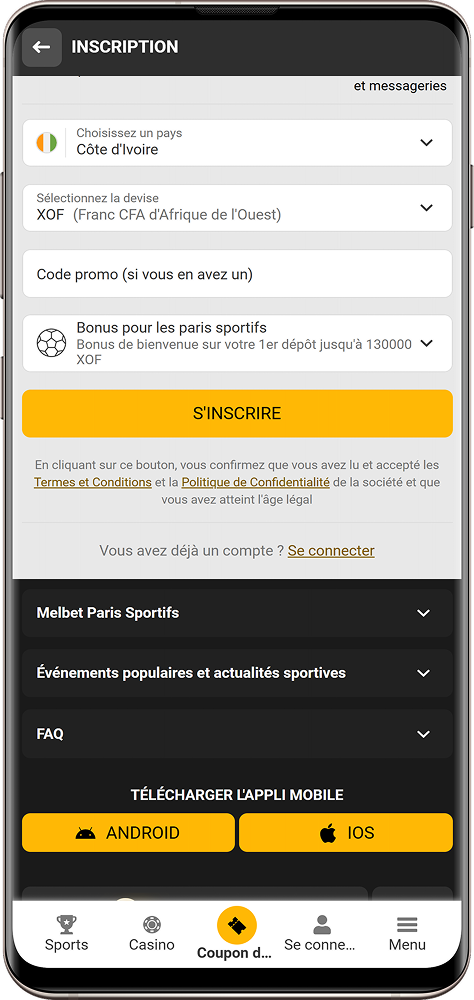474x1000 pixels.
Task: Tap the yellow coupon ticket icon
Action: (x=237, y=925)
